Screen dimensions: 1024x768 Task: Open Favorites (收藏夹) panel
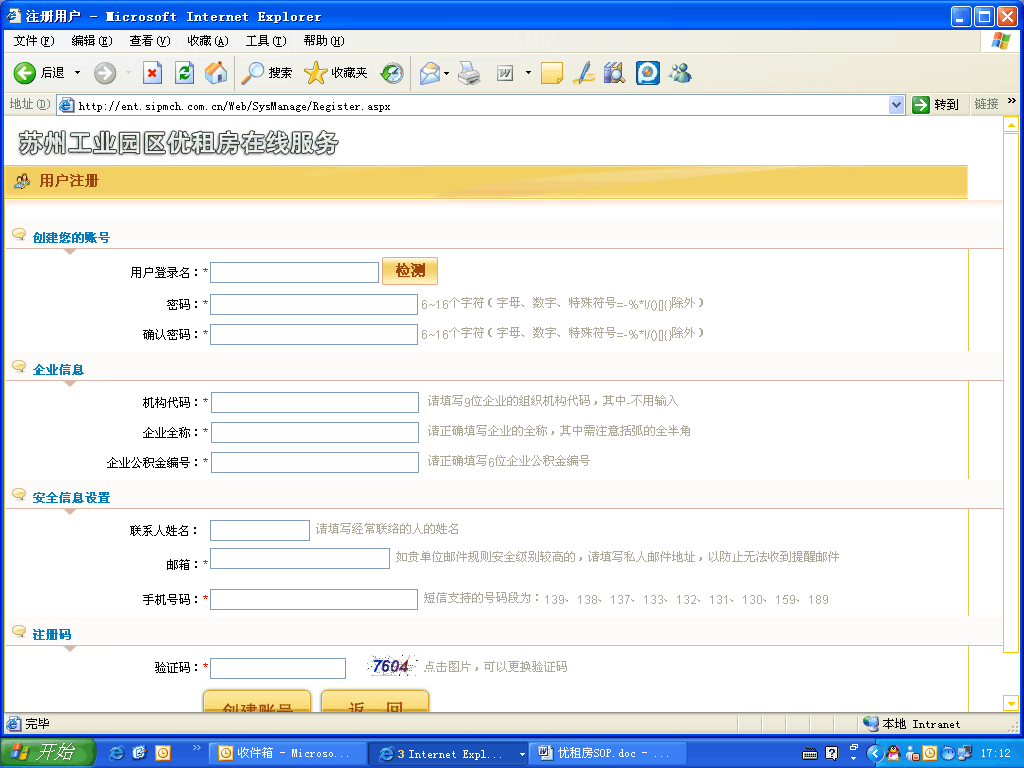336,73
